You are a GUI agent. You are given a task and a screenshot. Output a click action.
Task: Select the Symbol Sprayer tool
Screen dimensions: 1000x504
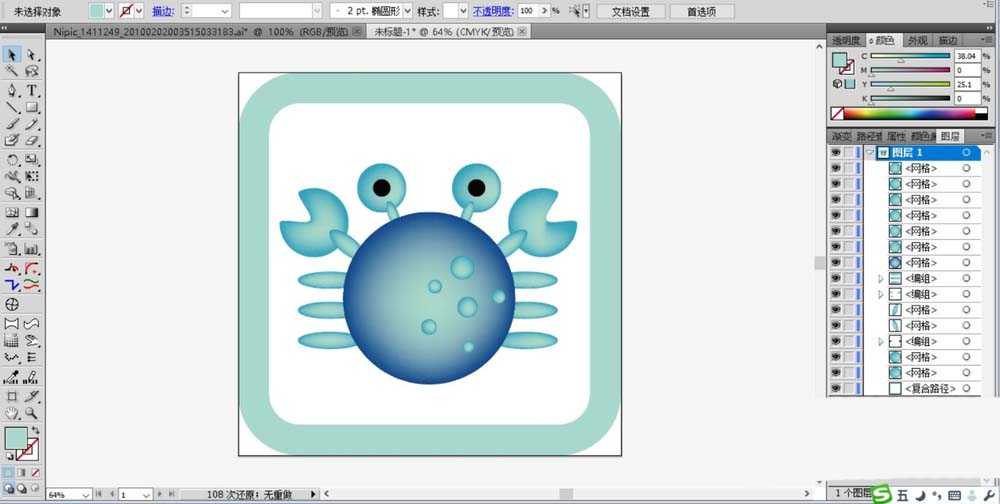coord(12,249)
